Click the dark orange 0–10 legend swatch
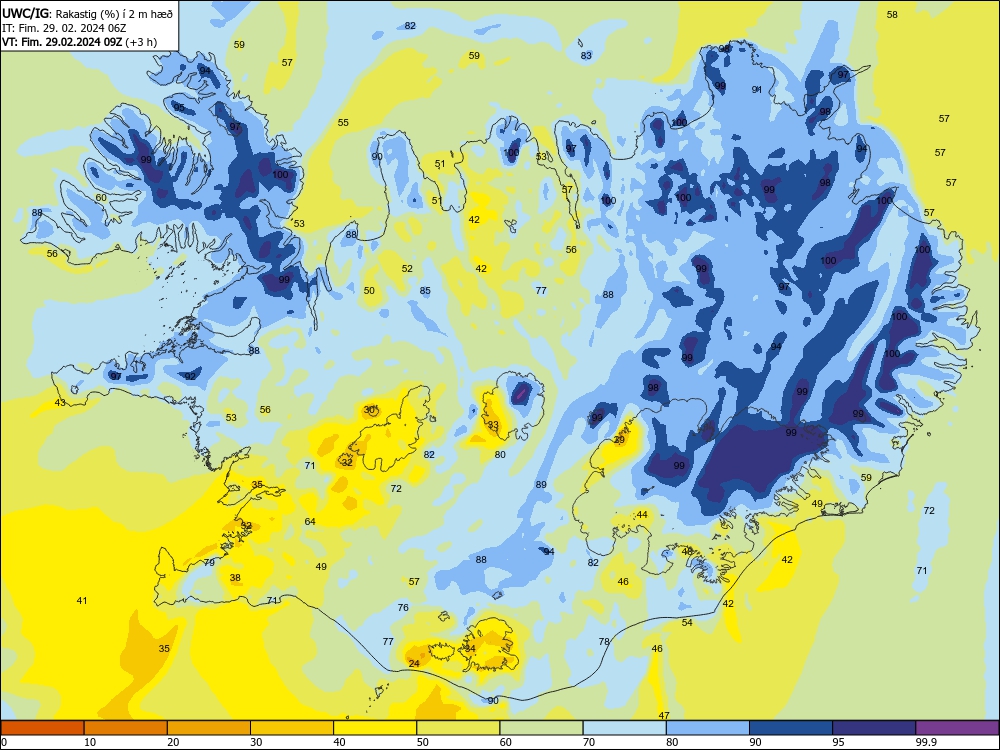 click(42, 728)
